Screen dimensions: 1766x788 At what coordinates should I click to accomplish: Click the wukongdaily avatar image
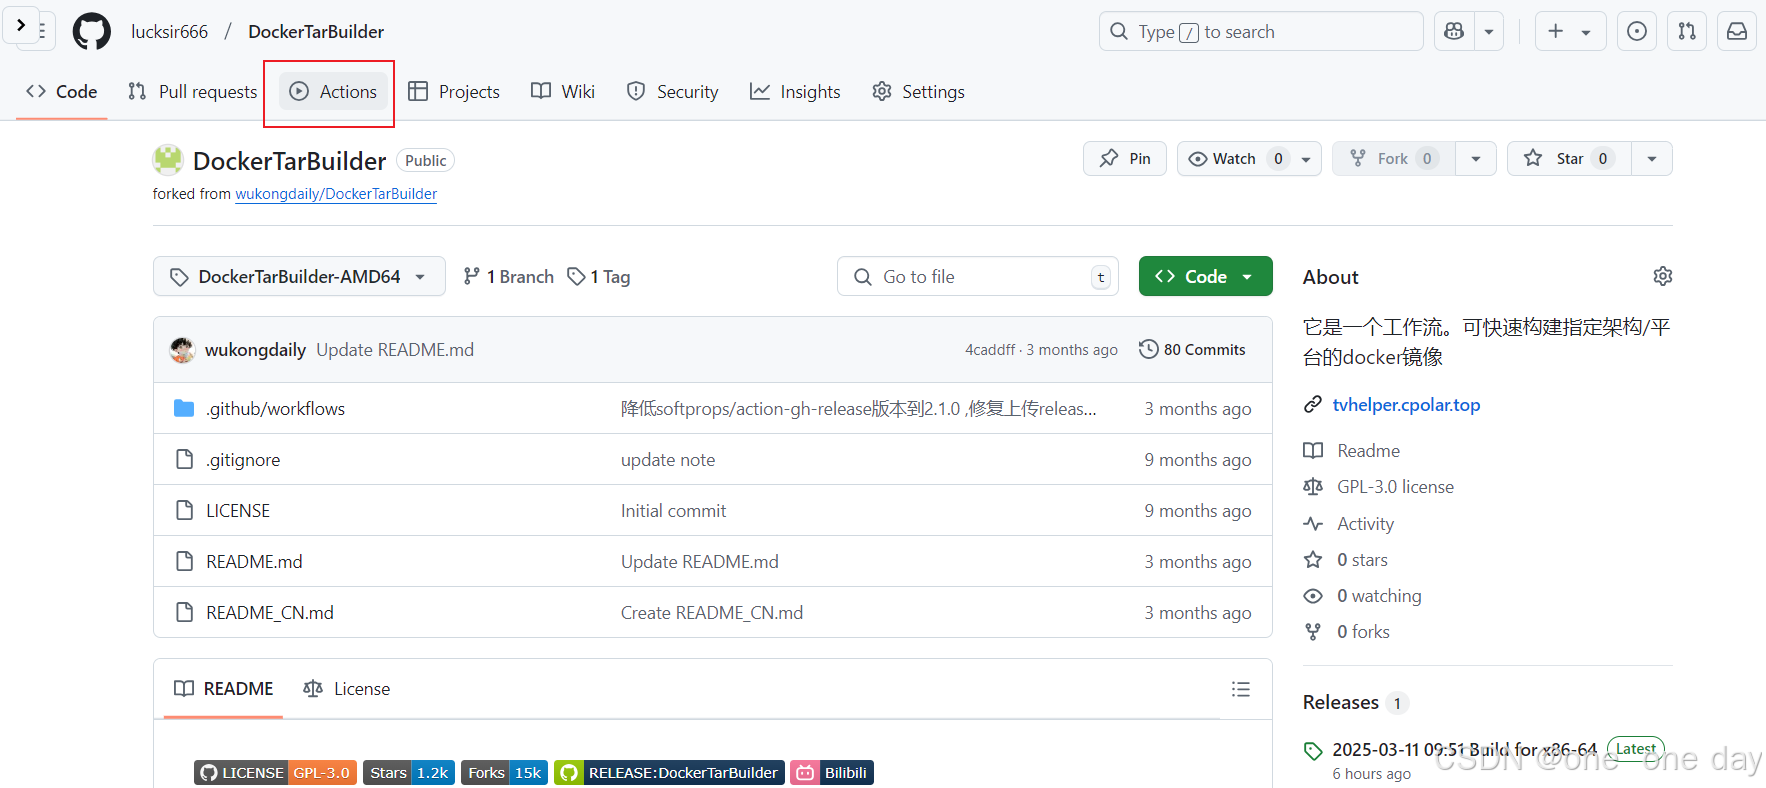pyautogui.click(x=182, y=350)
